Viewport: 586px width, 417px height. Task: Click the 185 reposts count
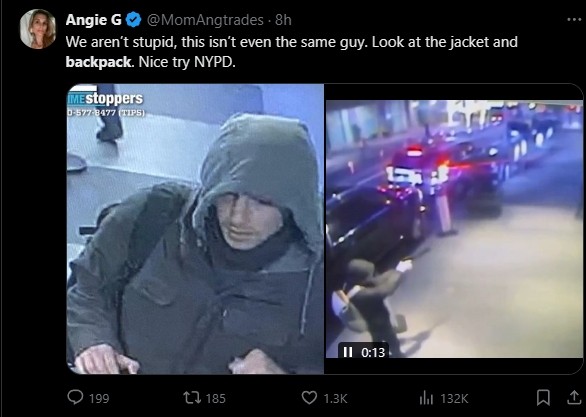(215, 398)
